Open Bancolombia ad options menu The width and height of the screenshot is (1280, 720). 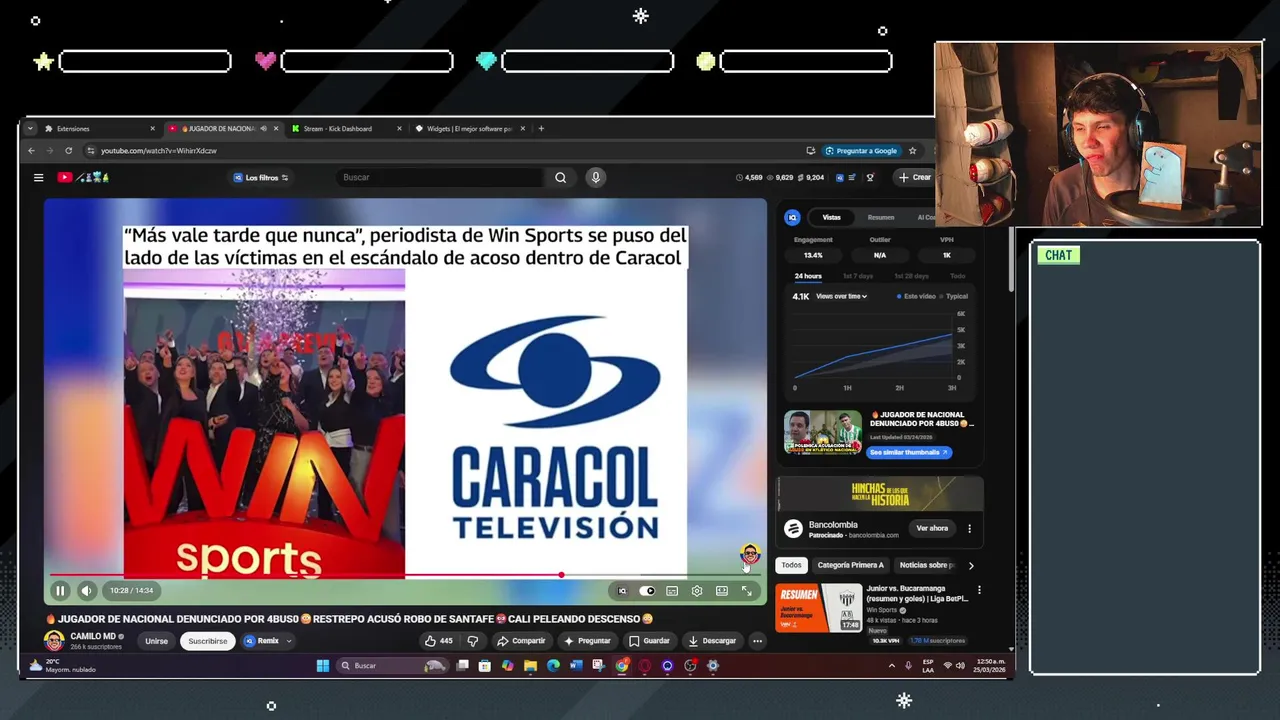[x=969, y=528]
